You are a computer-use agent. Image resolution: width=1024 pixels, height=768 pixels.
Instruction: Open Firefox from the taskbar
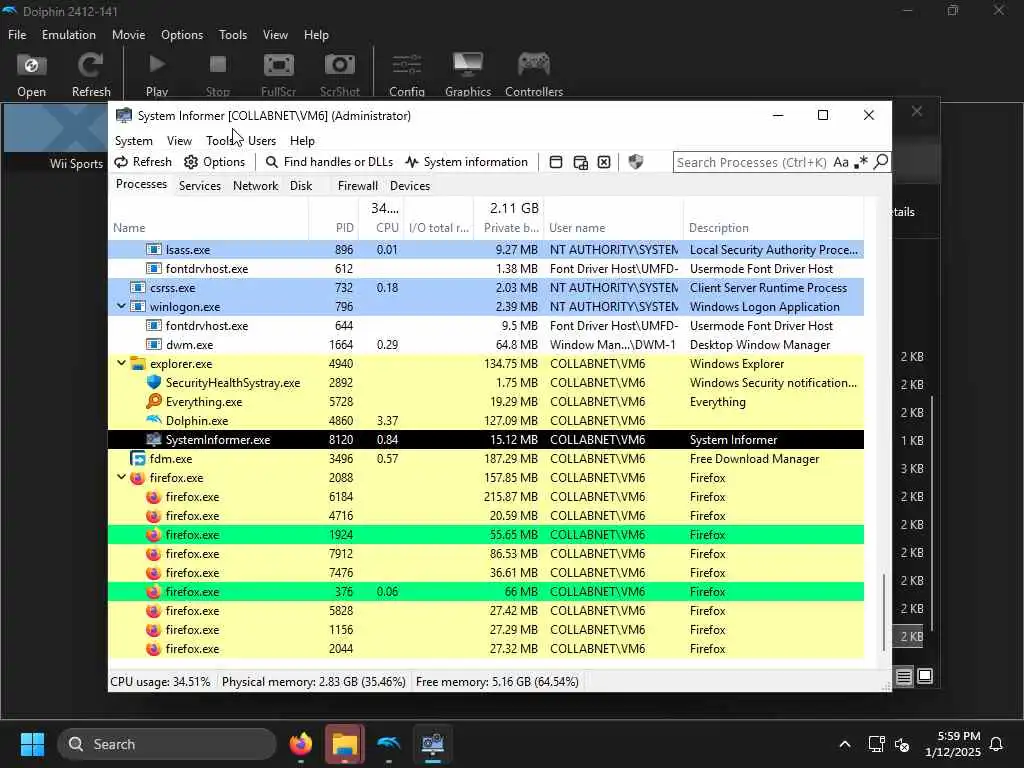click(x=301, y=744)
